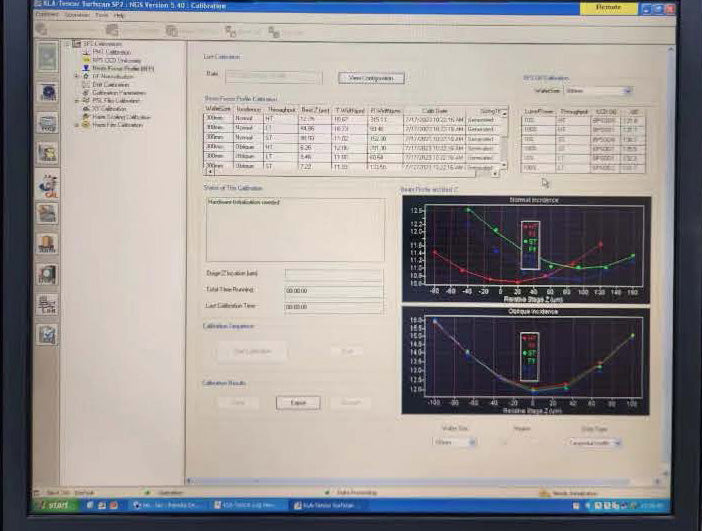
Task: Click the red quick launch taskbar icon
Action: tap(113, 505)
